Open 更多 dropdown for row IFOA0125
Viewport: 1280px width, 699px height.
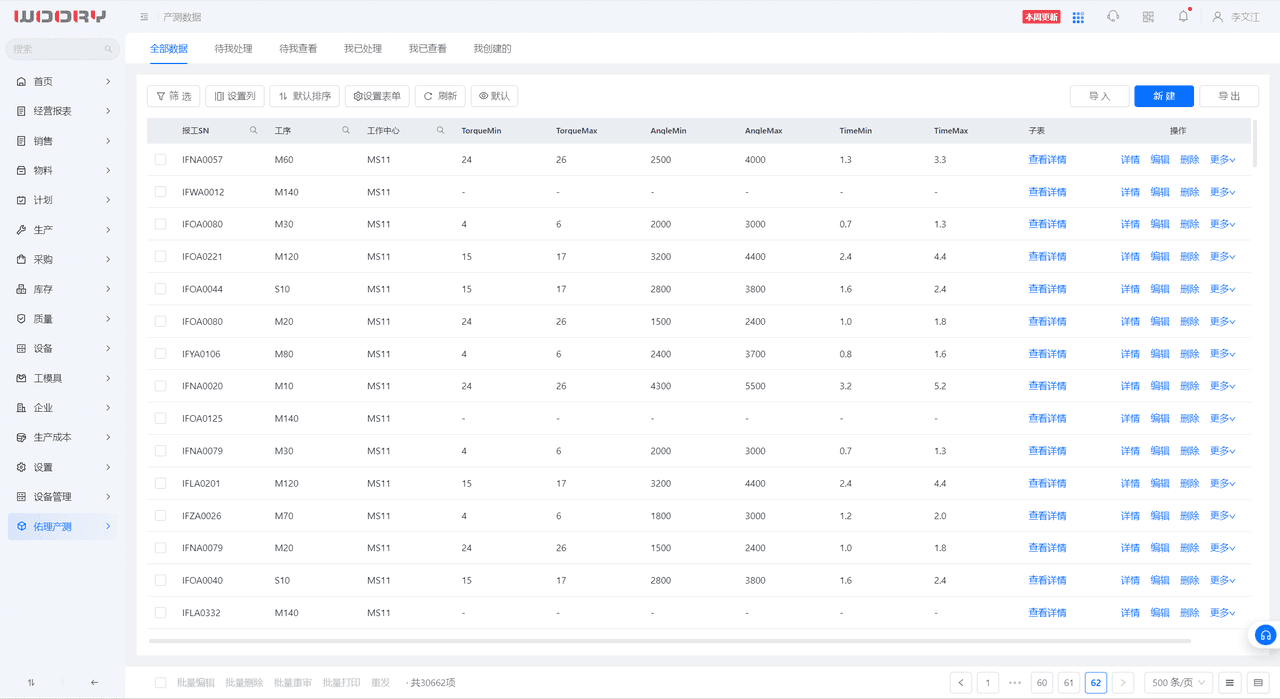(x=1223, y=418)
